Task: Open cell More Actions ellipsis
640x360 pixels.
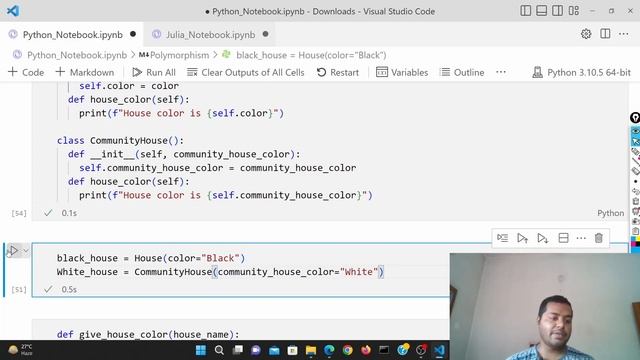Action: click(581, 238)
